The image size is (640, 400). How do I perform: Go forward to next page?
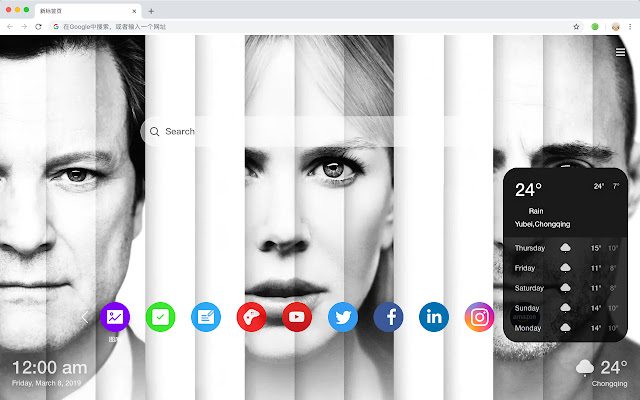point(24,27)
